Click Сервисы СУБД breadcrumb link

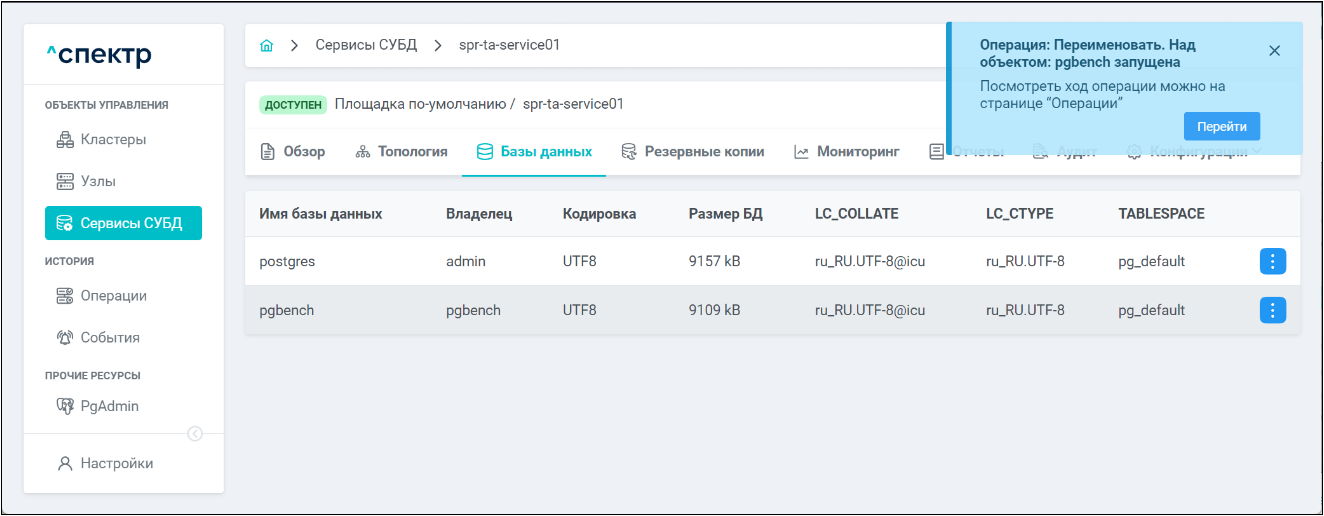tap(366, 46)
